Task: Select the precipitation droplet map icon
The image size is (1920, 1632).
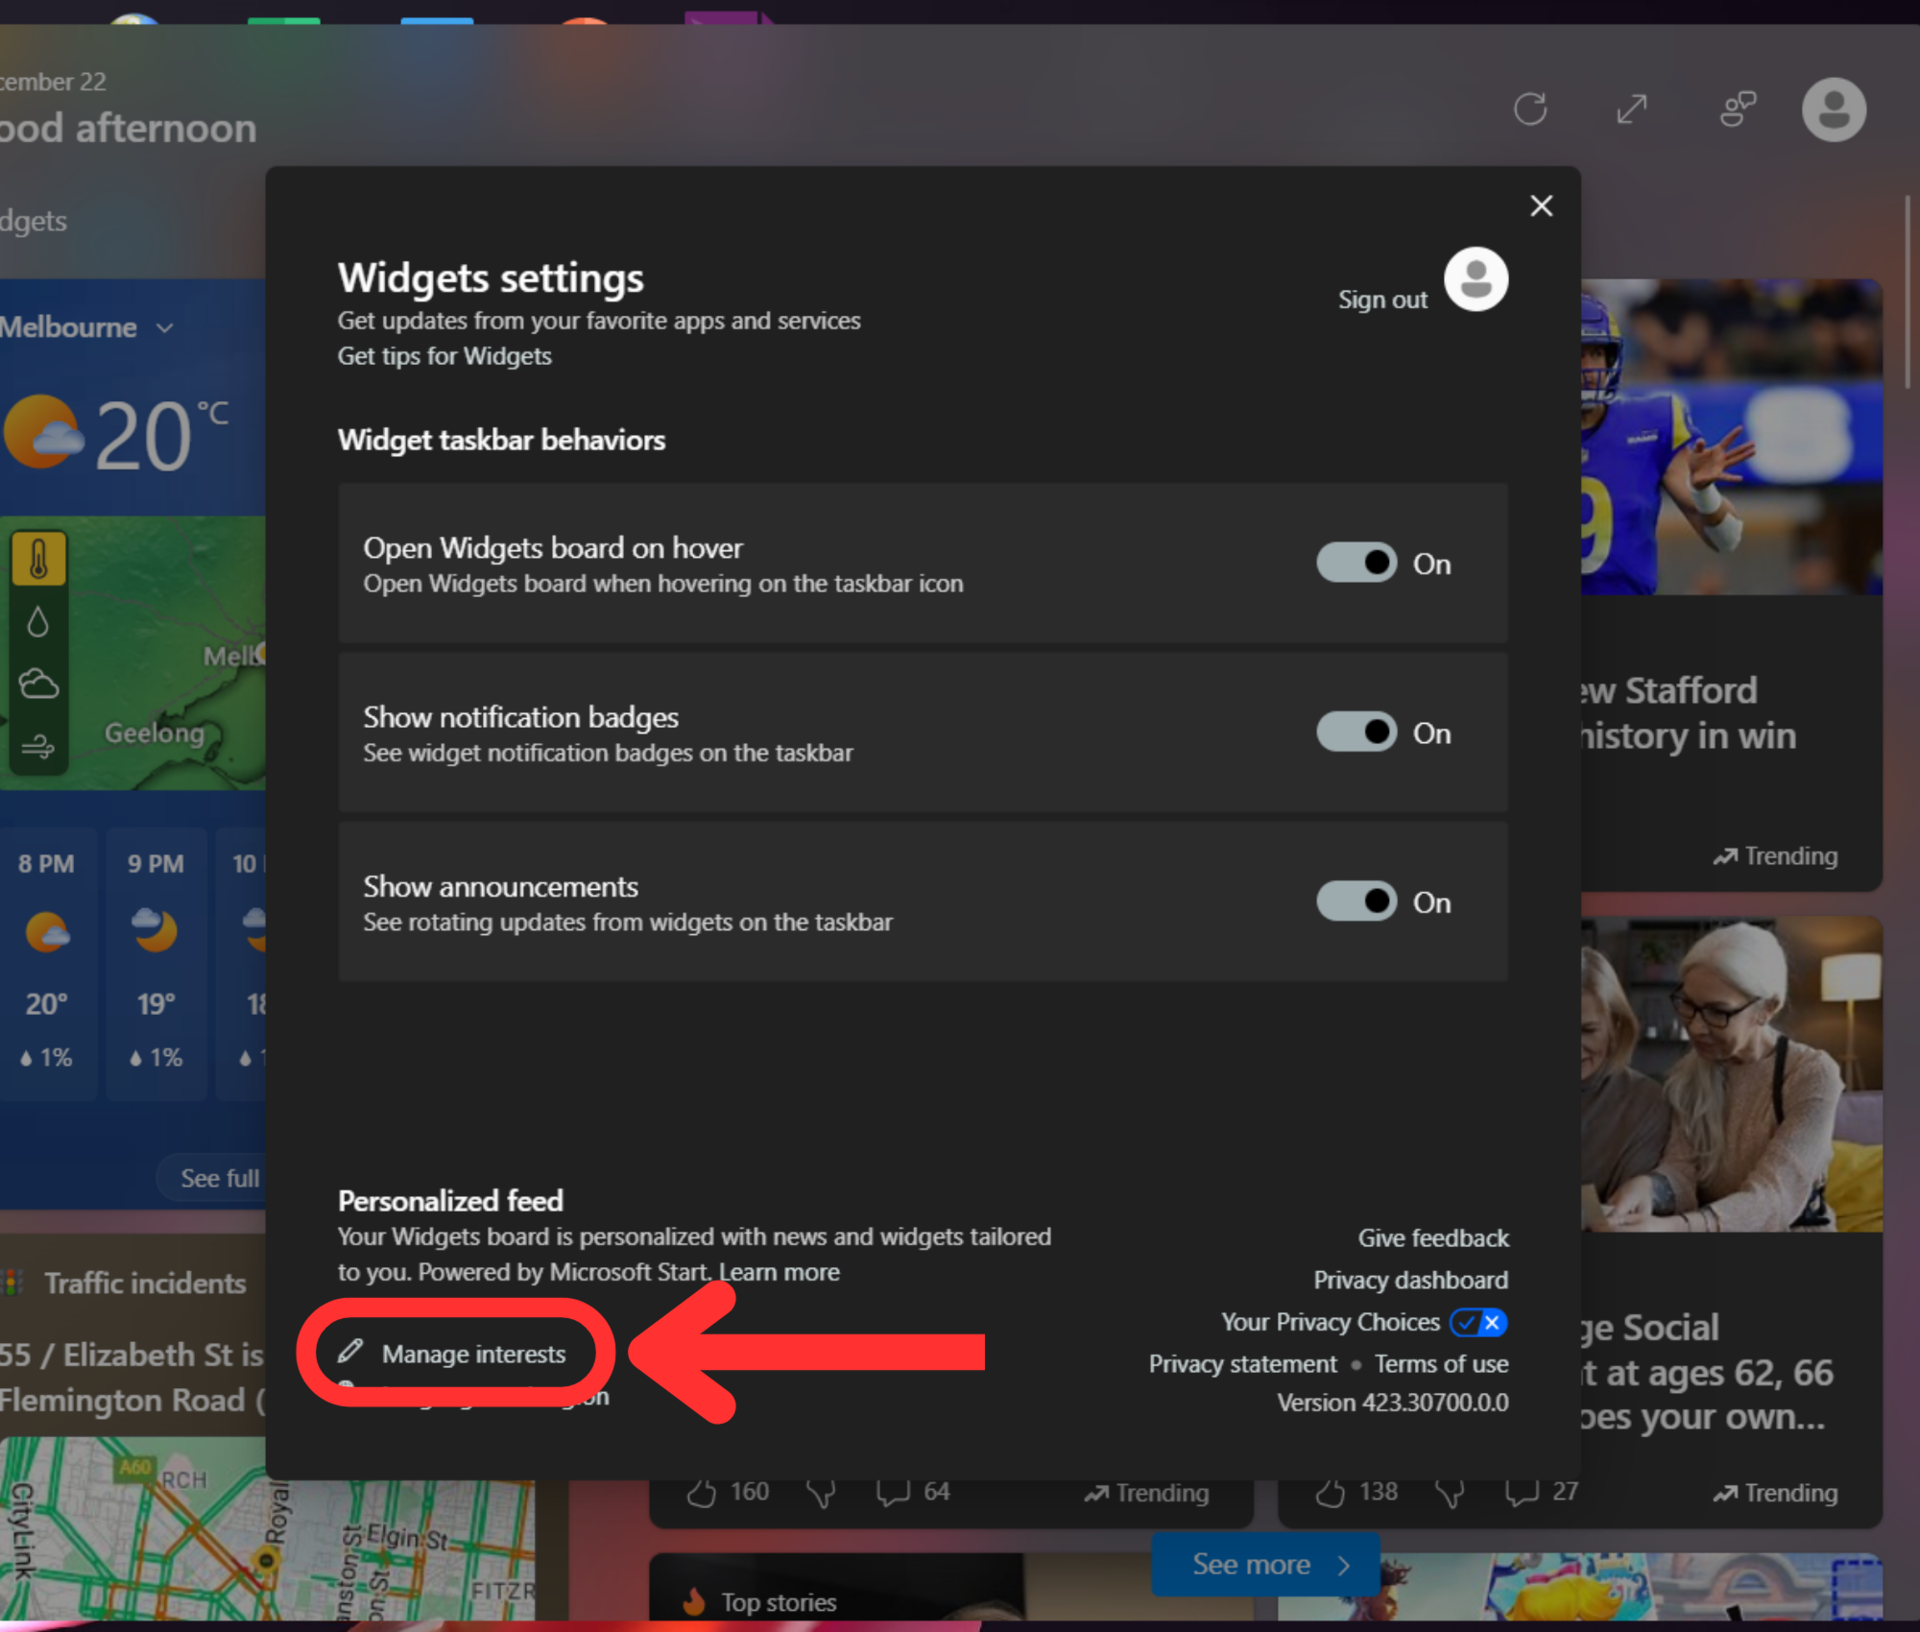Action: pyautogui.click(x=39, y=622)
